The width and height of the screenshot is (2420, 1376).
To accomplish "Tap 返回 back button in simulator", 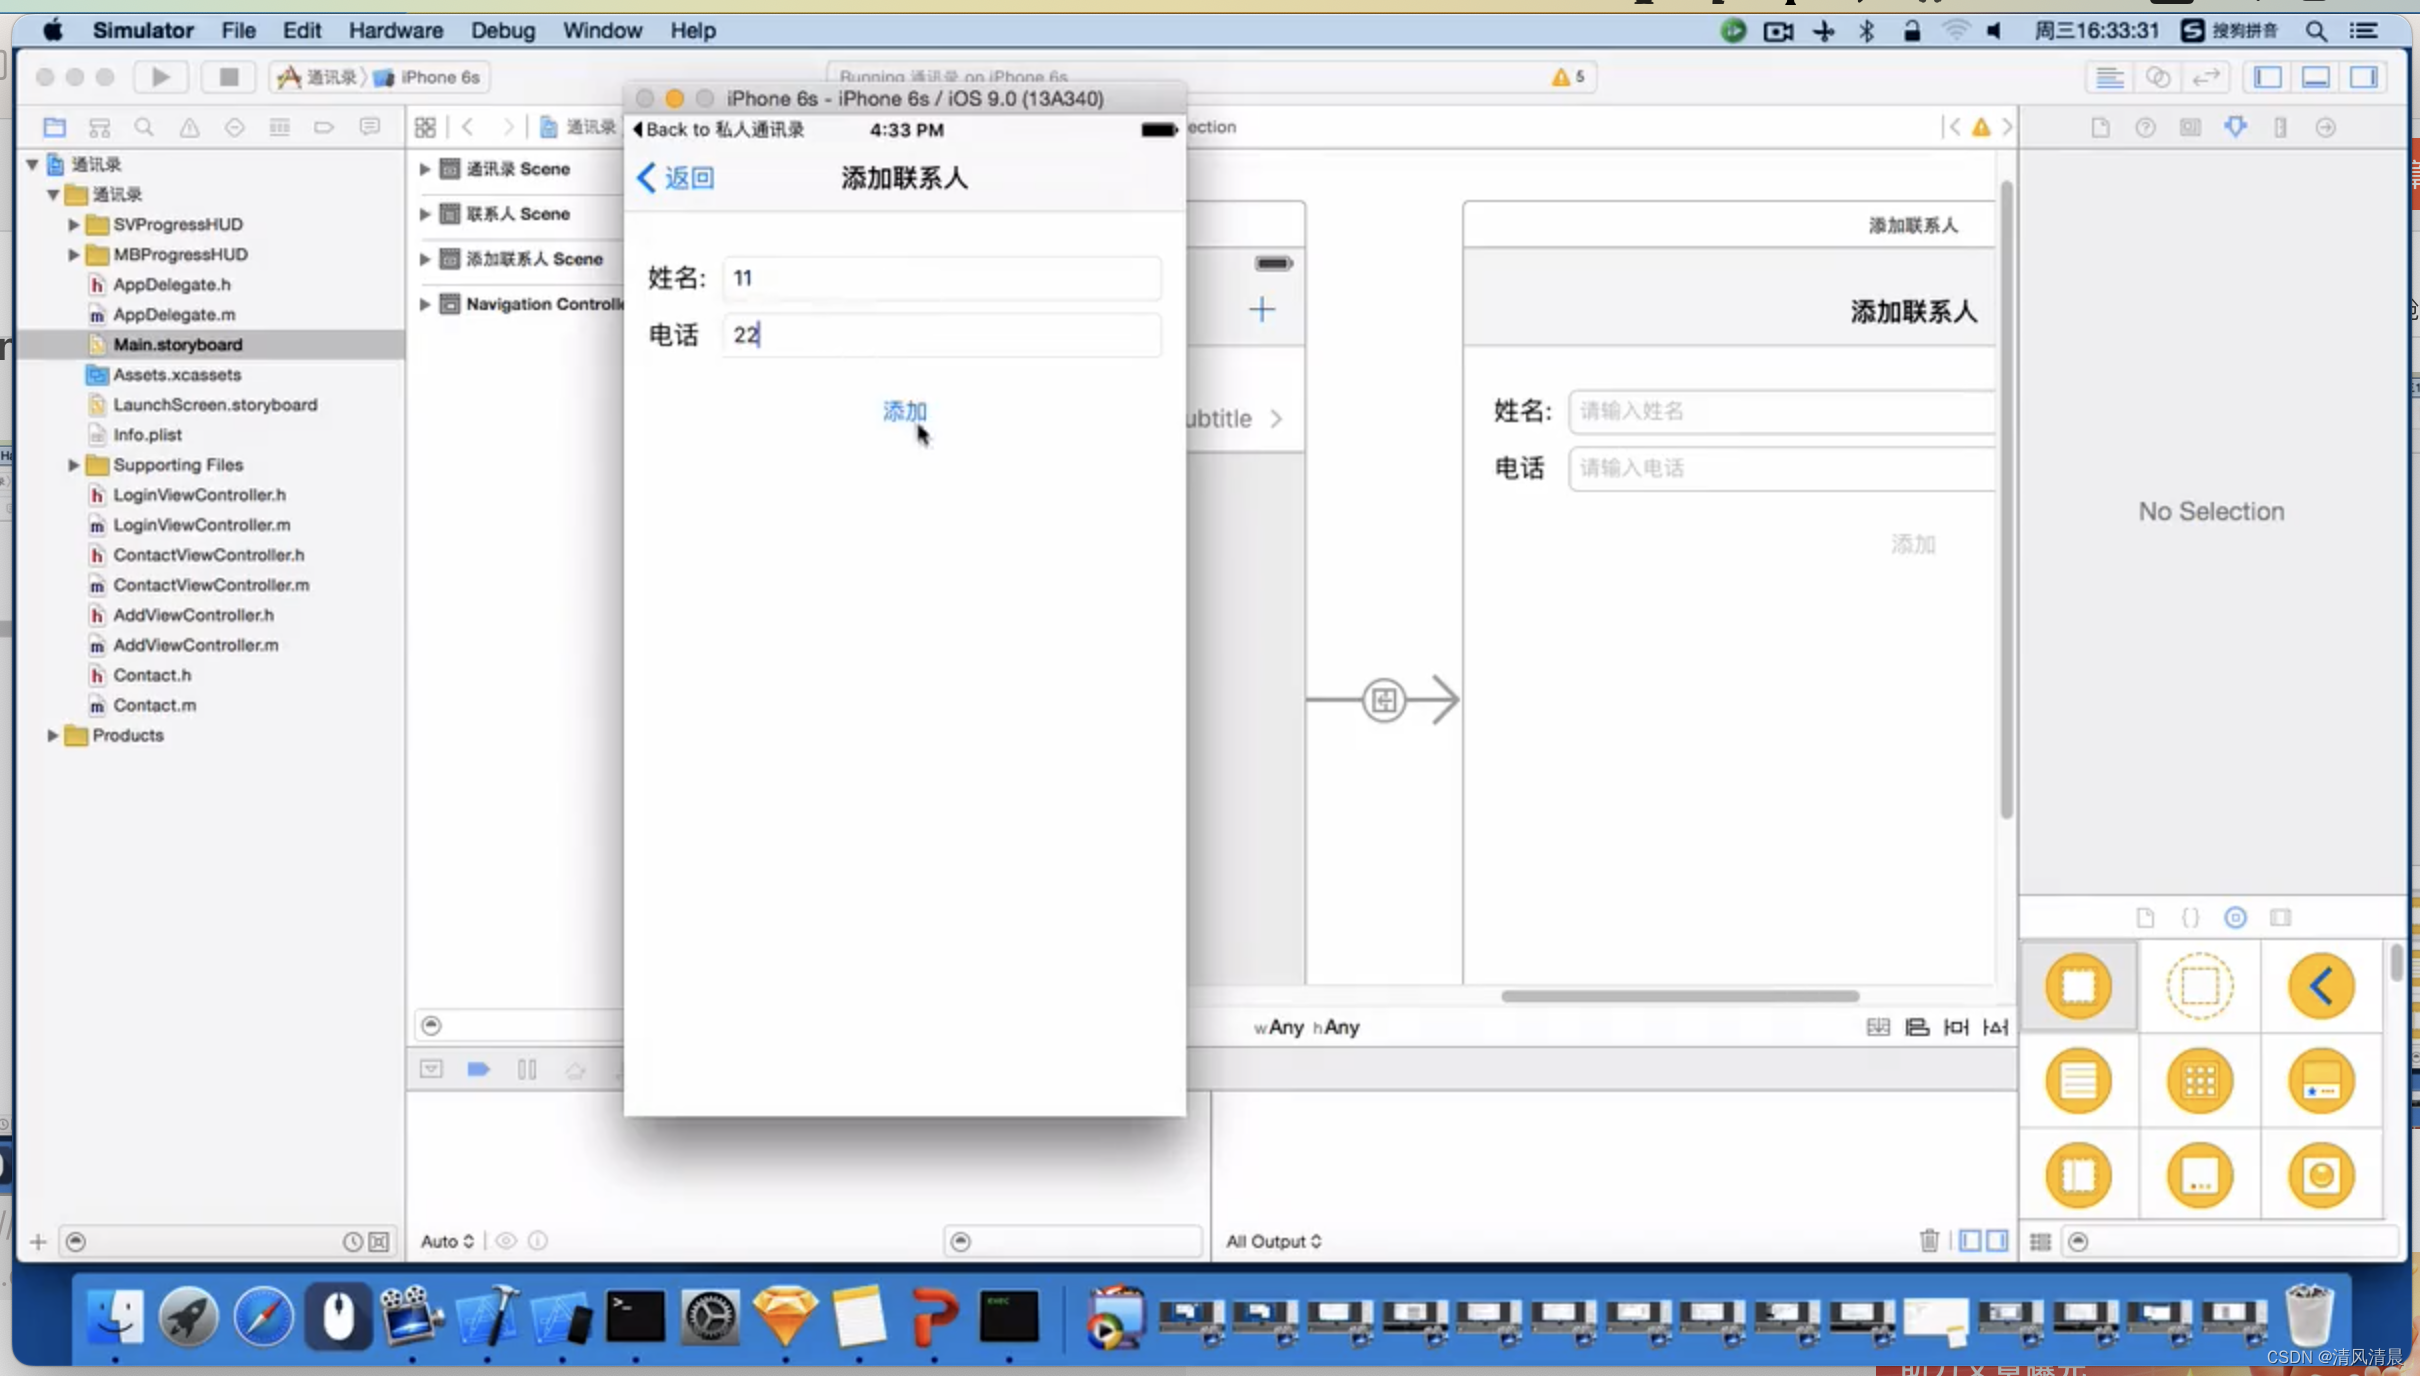I will [676, 178].
